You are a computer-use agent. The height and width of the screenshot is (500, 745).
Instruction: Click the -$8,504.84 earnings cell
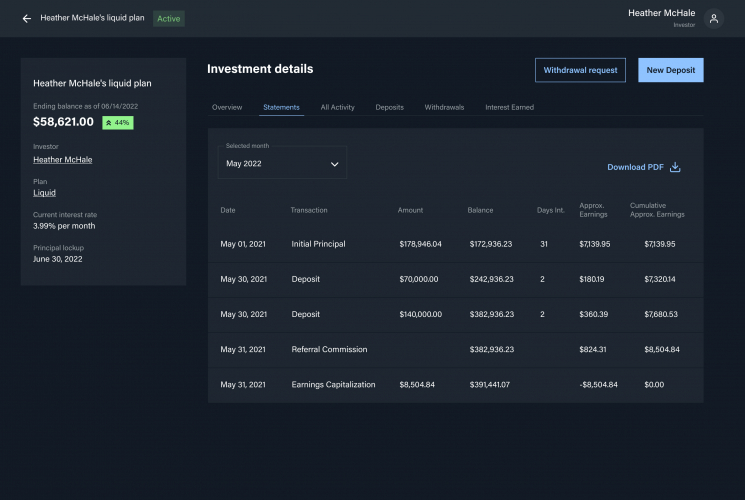click(x=598, y=385)
